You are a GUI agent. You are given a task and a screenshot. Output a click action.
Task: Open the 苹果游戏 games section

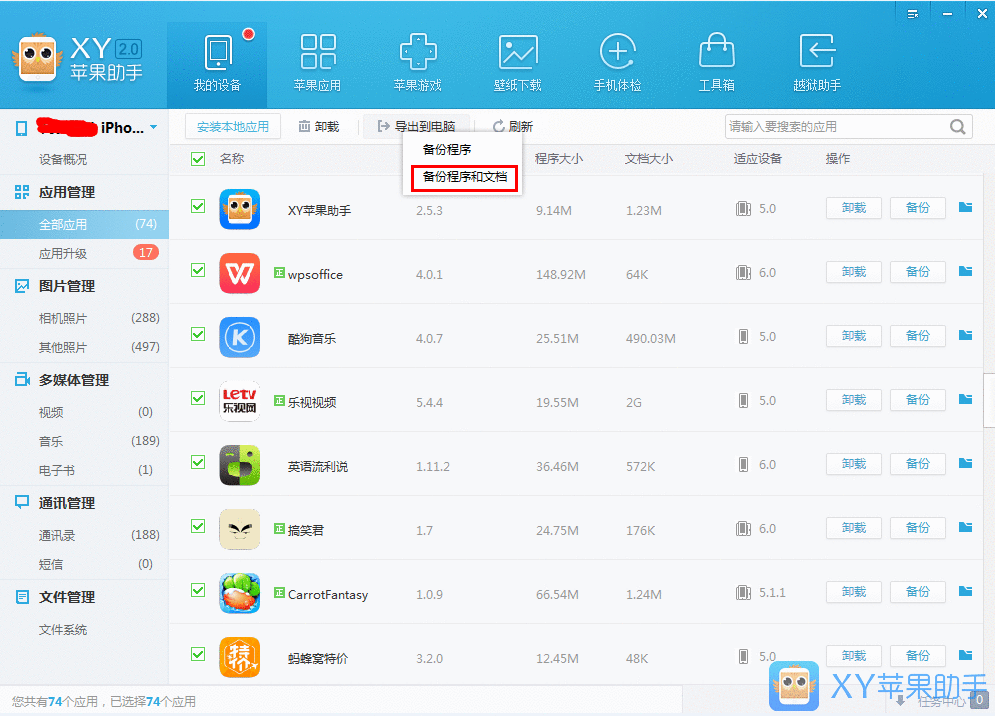[x=418, y=60]
